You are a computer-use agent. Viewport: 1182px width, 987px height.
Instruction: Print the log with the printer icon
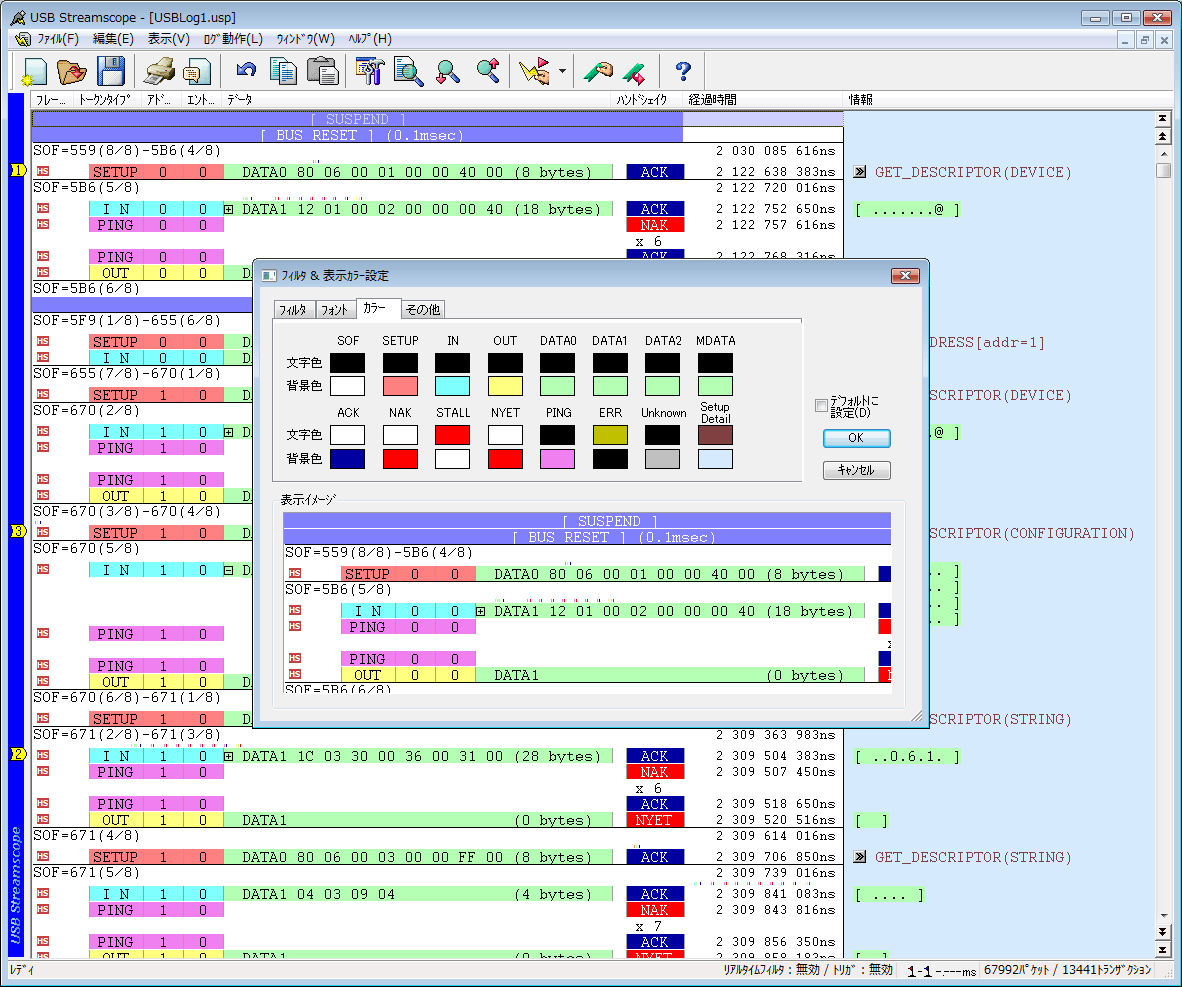[x=160, y=72]
